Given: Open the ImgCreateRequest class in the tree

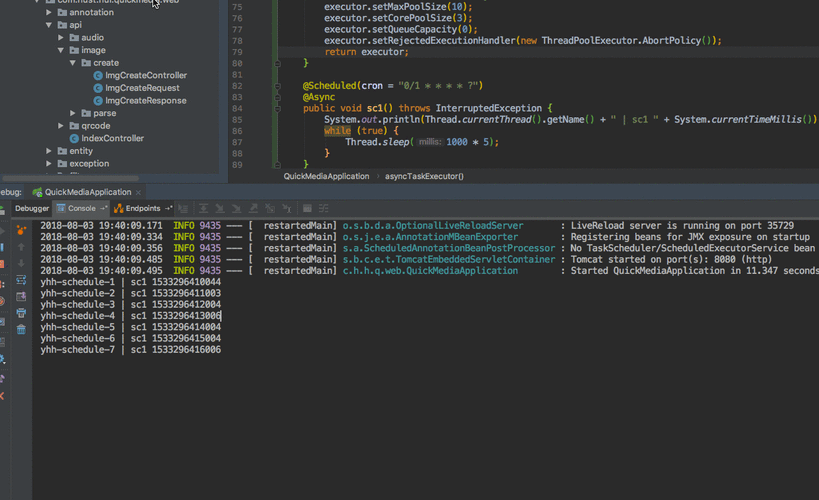Looking at the screenshot, I should 142,88.
